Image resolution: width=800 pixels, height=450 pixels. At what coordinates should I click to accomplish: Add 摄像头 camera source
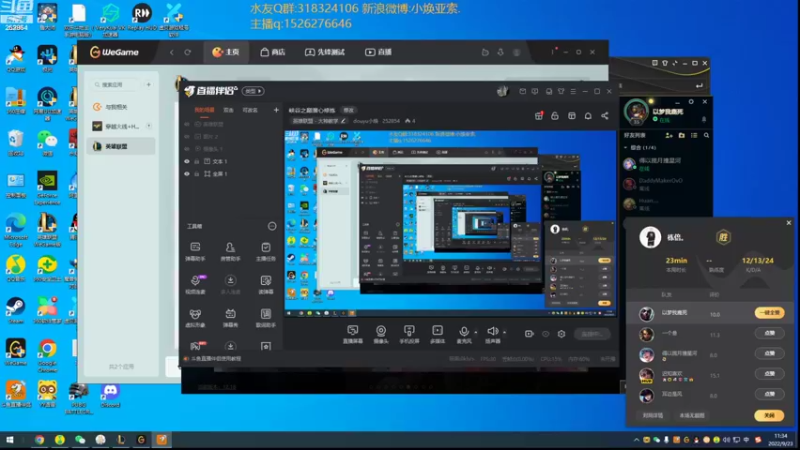pos(381,335)
